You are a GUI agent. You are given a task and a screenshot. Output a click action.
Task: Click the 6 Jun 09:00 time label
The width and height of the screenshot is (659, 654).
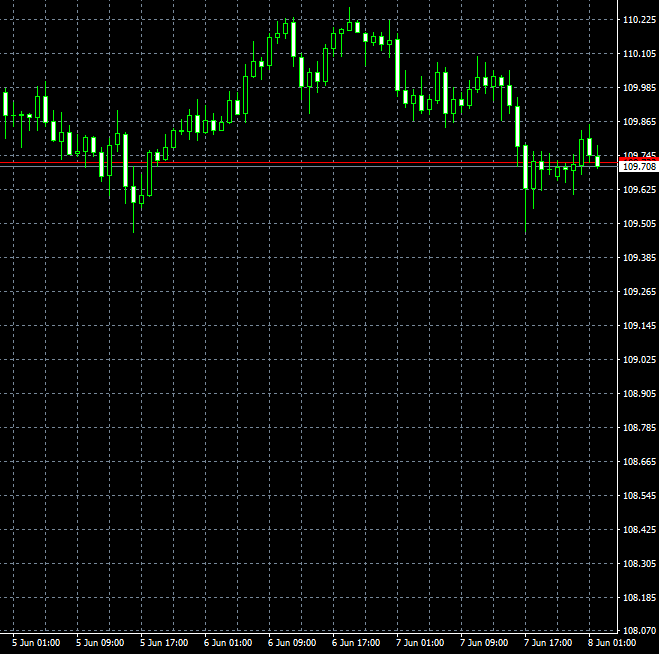(x=292, y=643)
